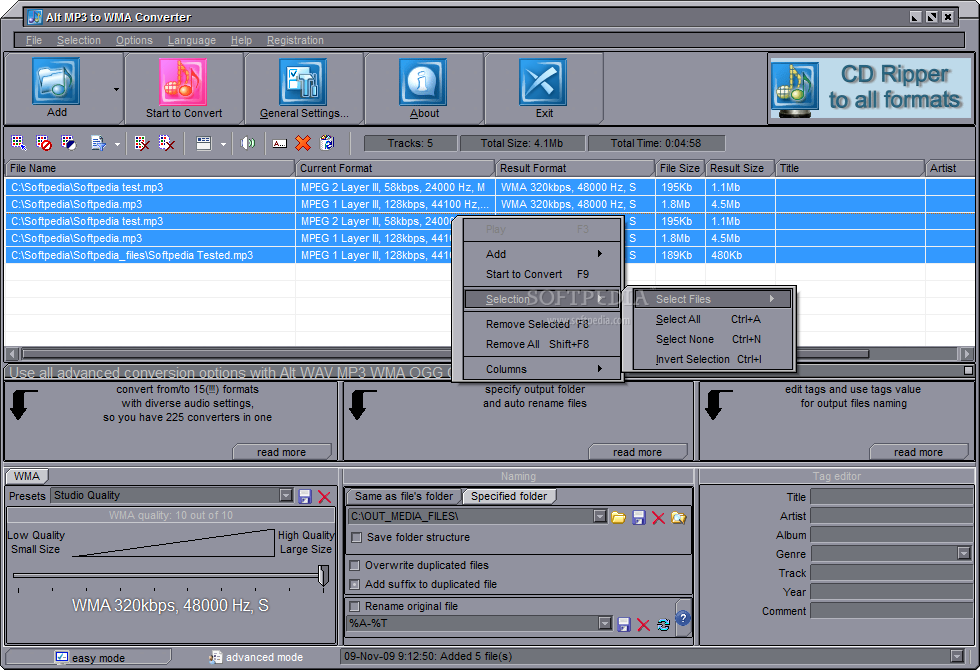Click the blue question mark help icon
The image size is (980, 670).
(683, 618)
